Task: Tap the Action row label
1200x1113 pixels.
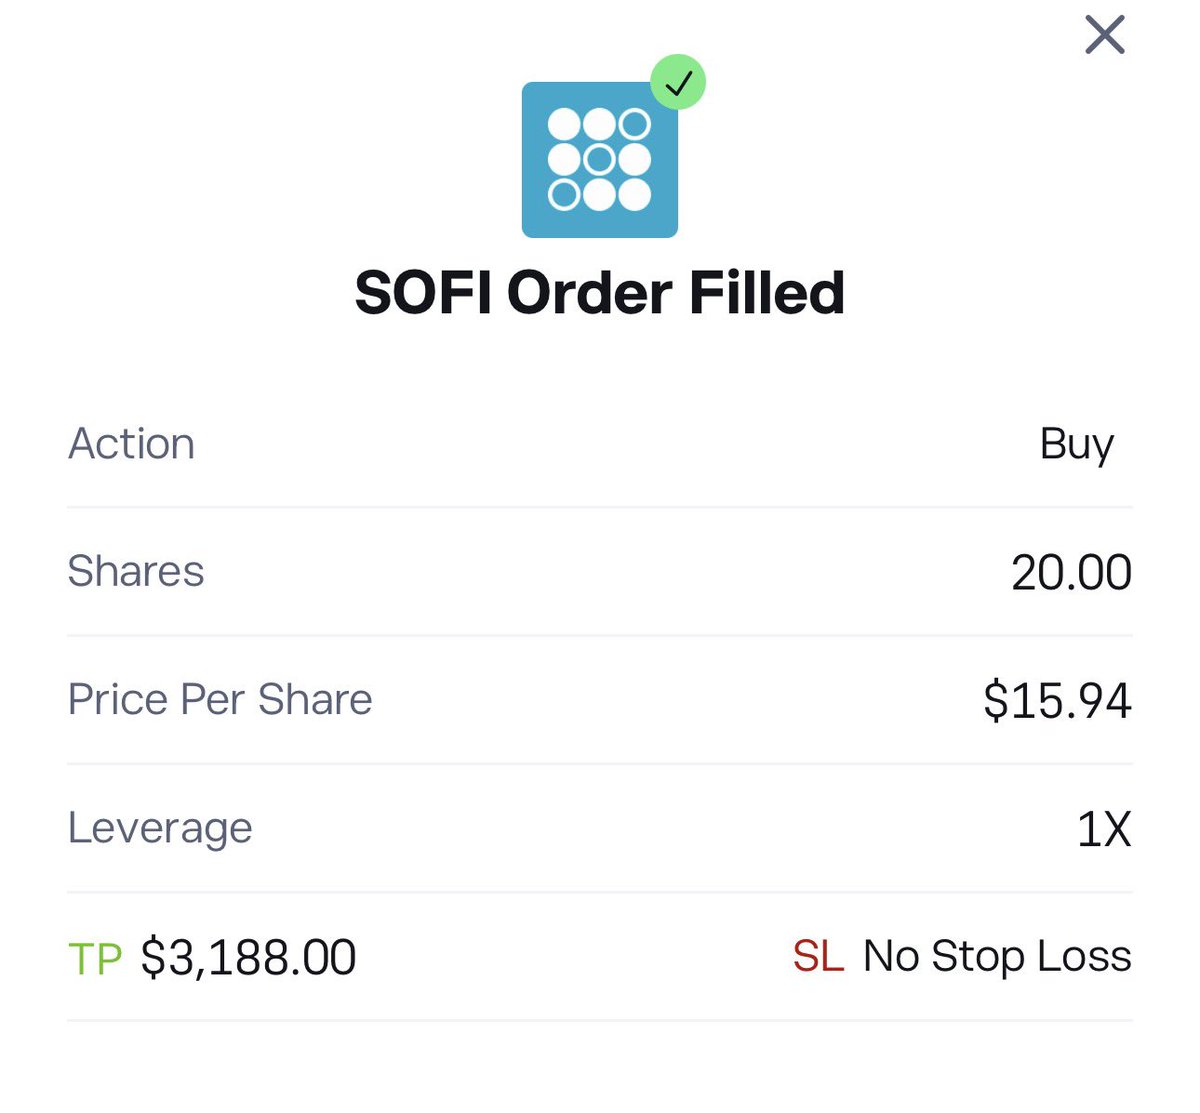Action: (x=131, y=443)
